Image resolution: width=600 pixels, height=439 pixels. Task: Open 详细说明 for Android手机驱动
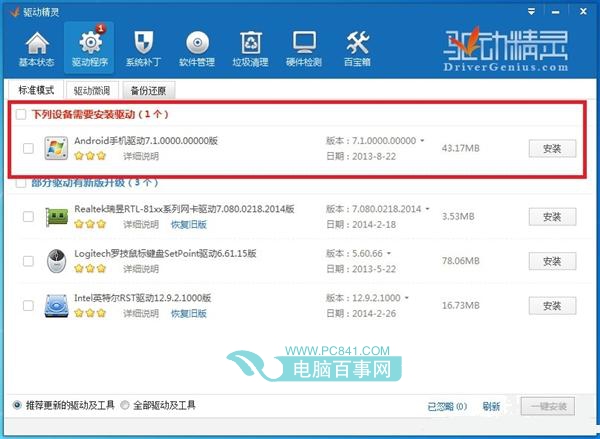click(x=141, y=156)
